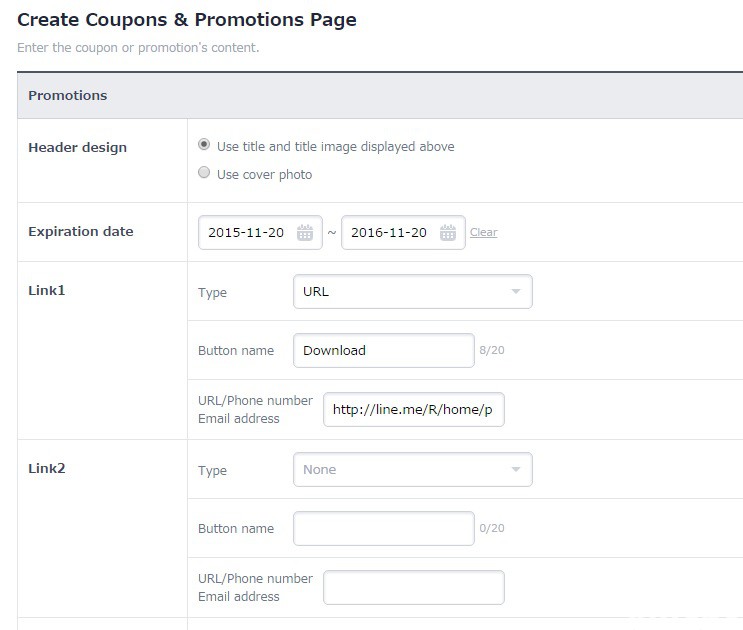This screenshot has width=743, height=630.
Task: Click the 'Link1' row label
Action: [x=46, y=290]
